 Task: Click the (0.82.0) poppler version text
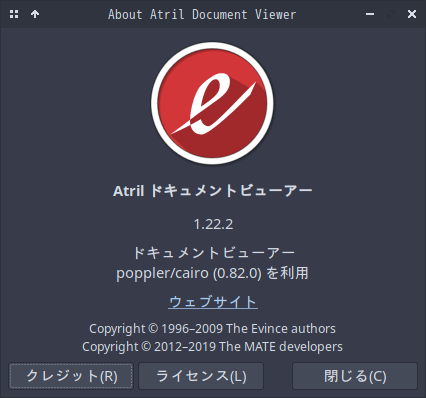point(237,273)
